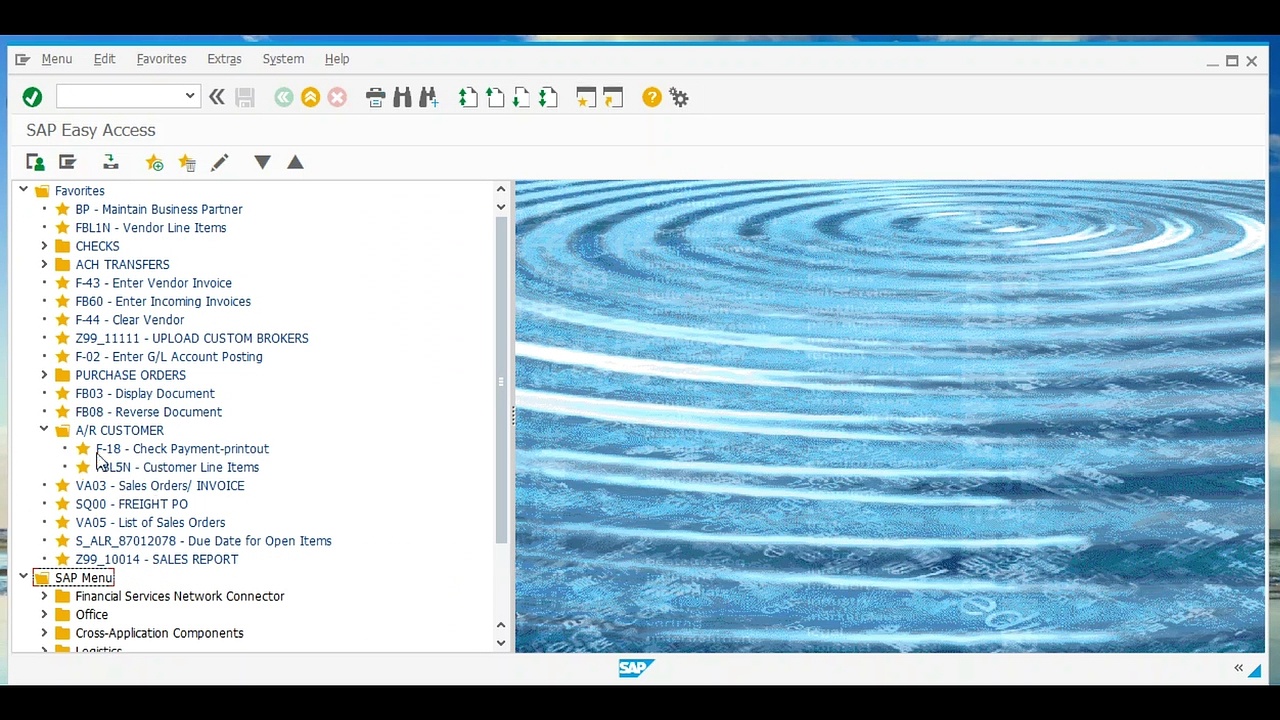Viewport: 1280px width, 720px height.
Task: Click the Find Next binoculars icon
Action: (429, 97)
